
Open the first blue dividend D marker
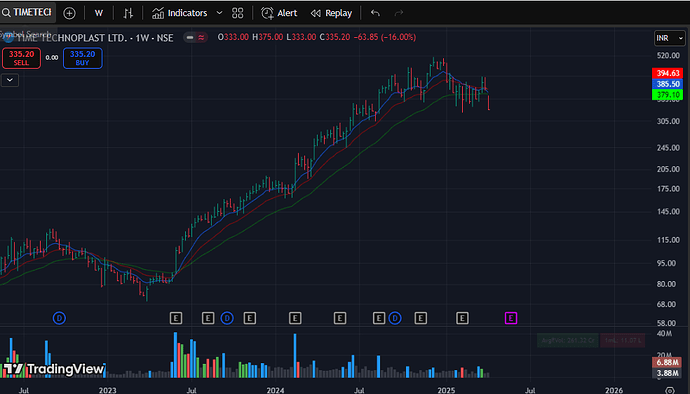pos(59,318)
